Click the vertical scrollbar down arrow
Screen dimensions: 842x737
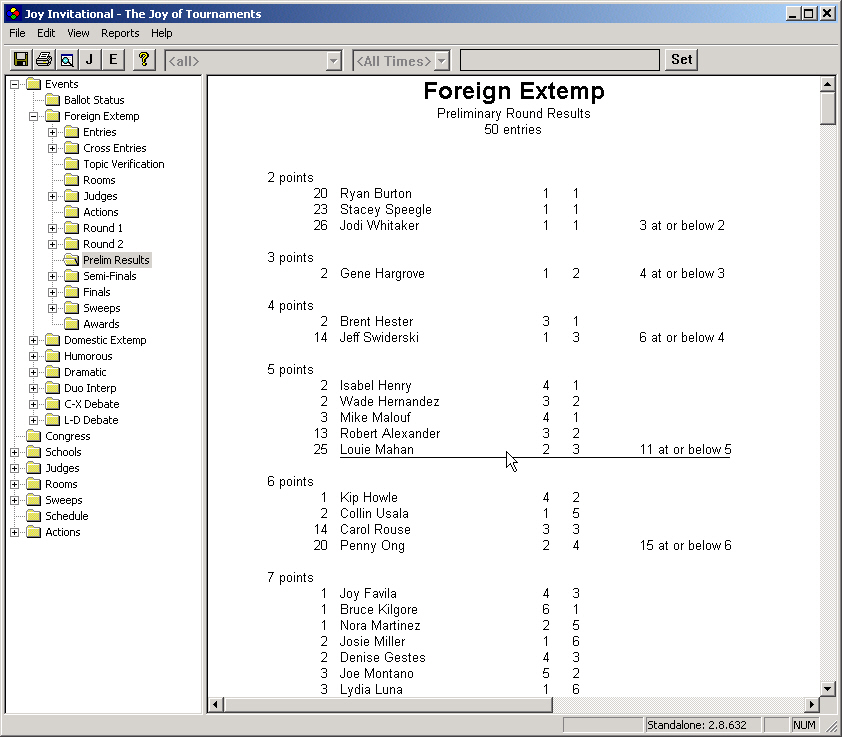pos(827,688)
